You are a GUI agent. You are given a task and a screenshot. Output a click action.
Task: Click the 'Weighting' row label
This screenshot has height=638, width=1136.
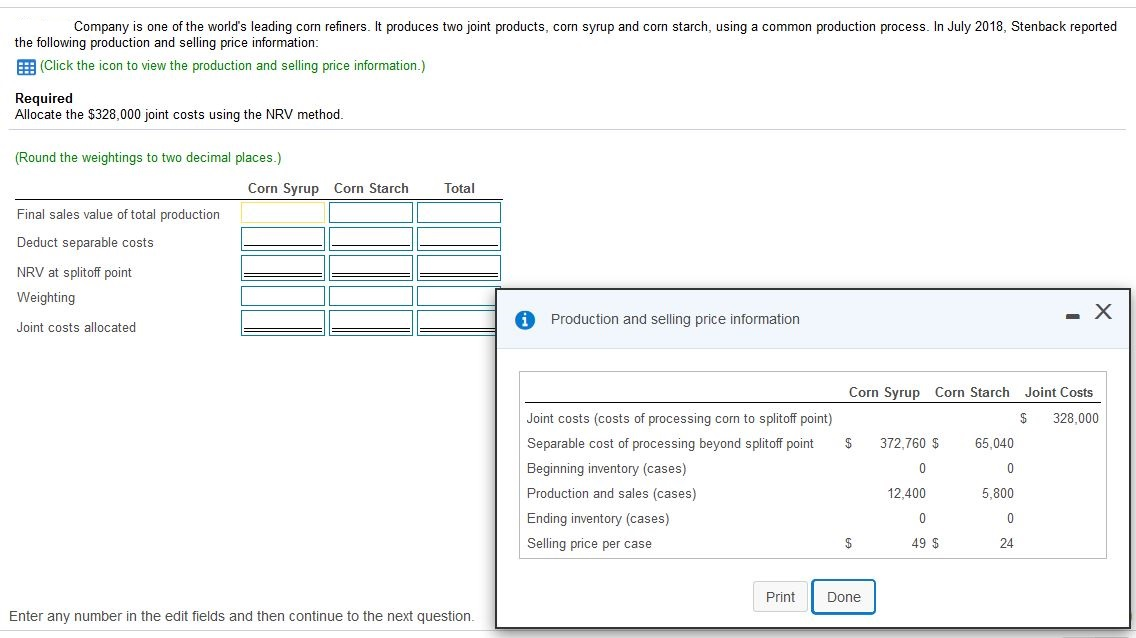(46, 298)
